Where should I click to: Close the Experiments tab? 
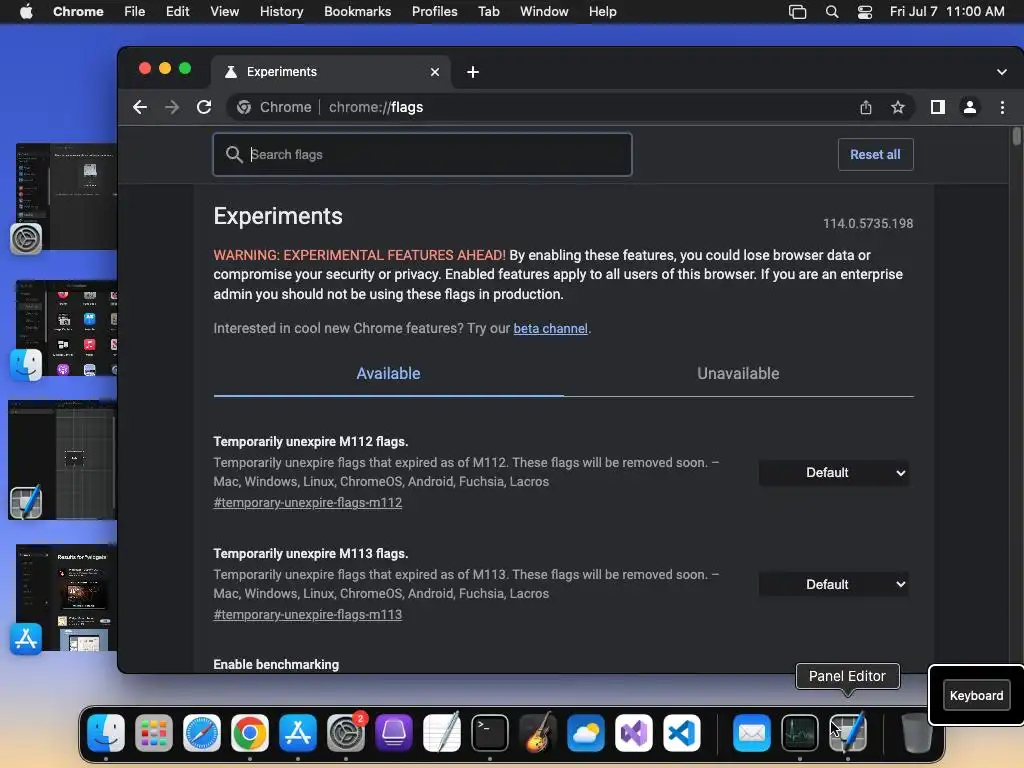tap(435, 72)
